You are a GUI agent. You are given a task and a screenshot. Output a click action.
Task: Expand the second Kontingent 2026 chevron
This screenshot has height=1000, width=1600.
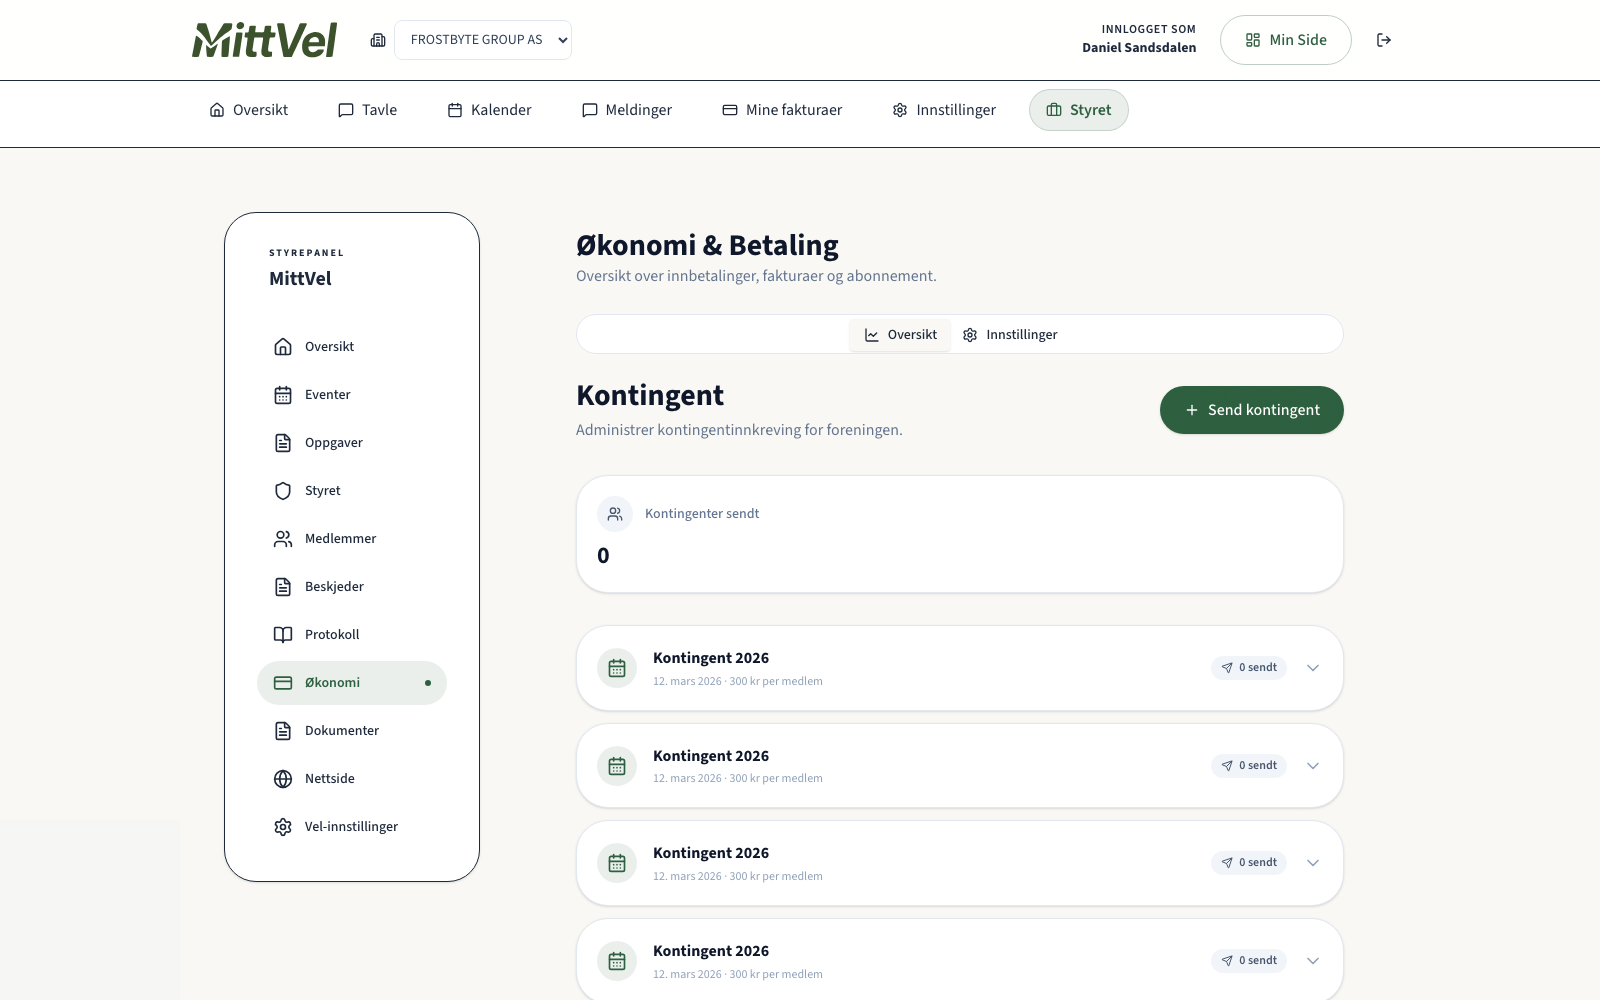(x=1313, y=766)
